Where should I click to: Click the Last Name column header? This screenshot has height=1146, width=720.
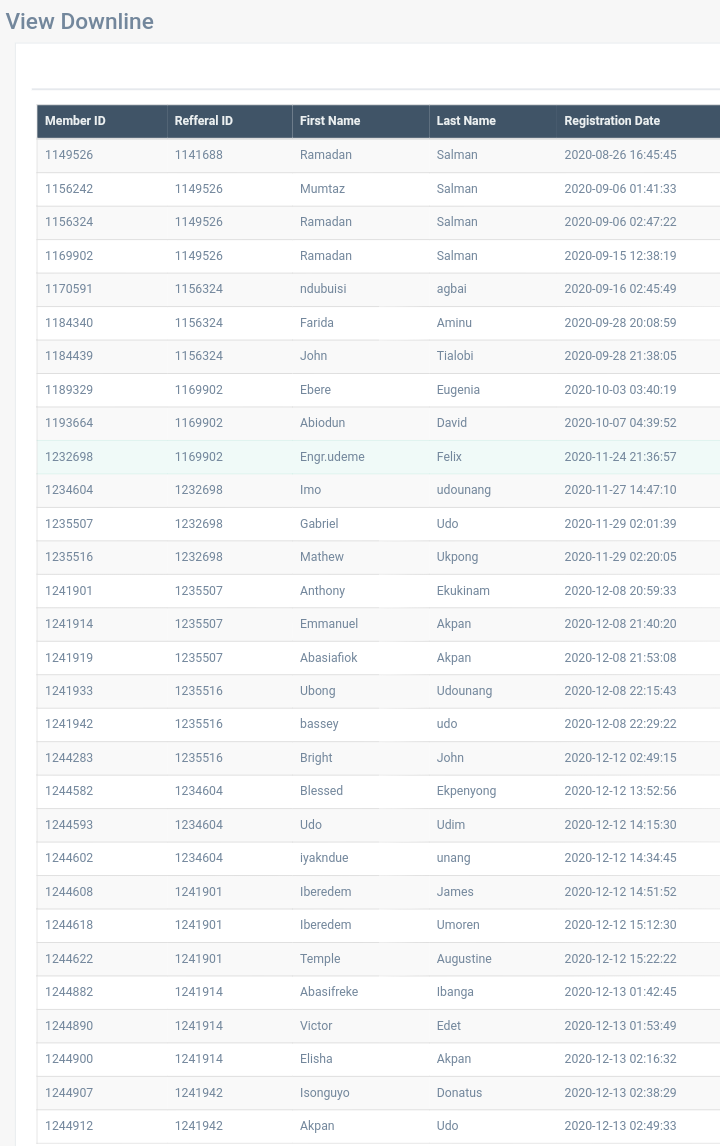(x=466, y=121)
